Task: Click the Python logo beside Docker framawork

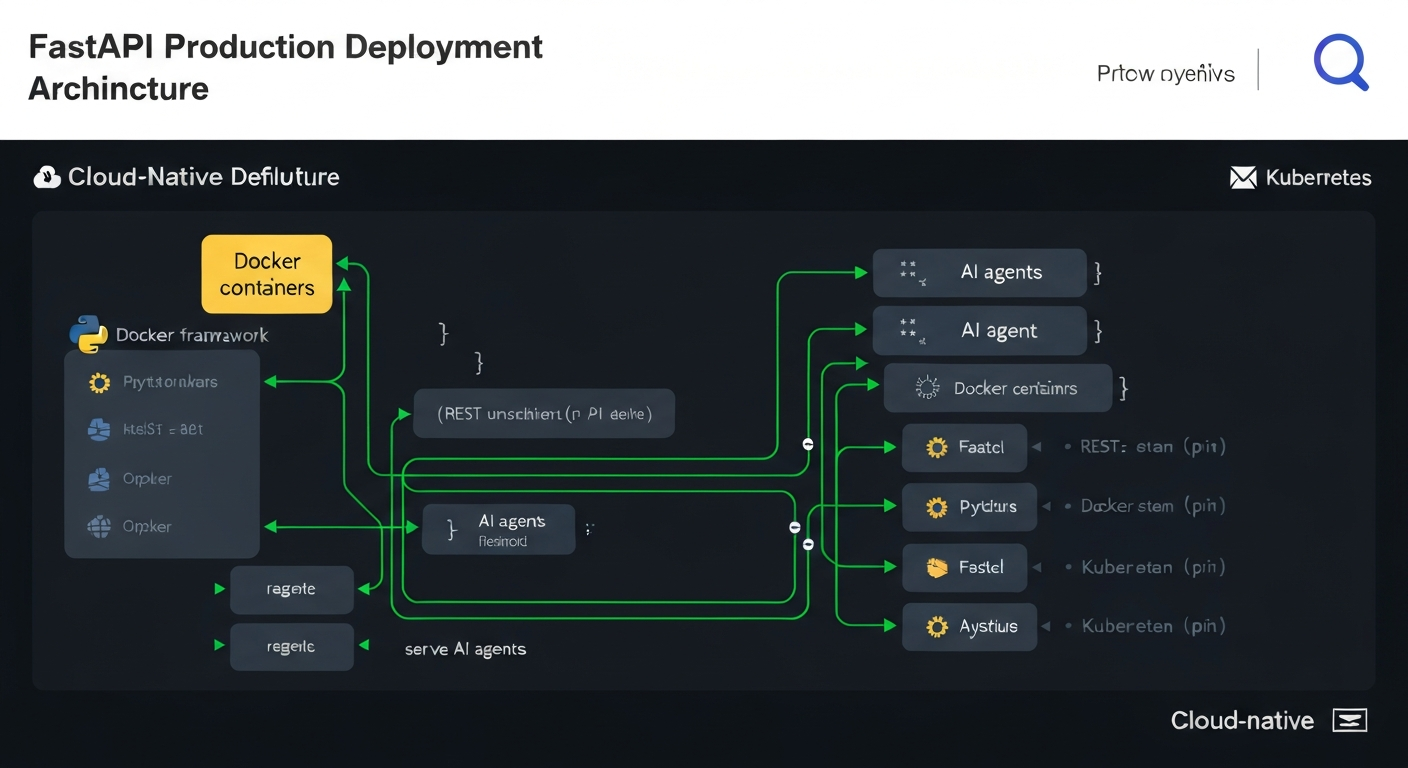Action: [89, 334]
